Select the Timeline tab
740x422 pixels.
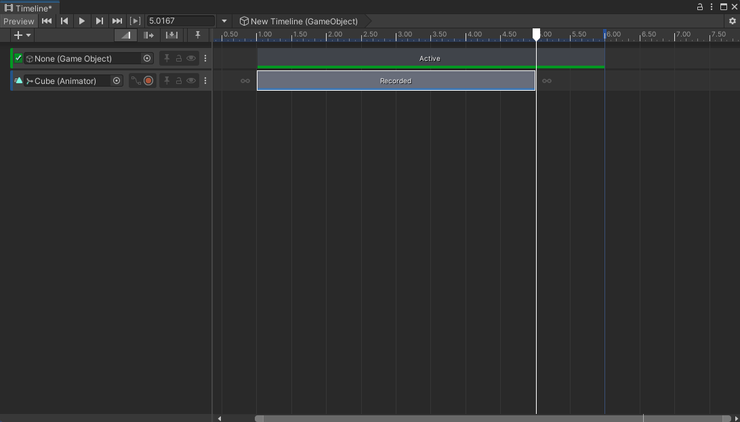(29, 8)
